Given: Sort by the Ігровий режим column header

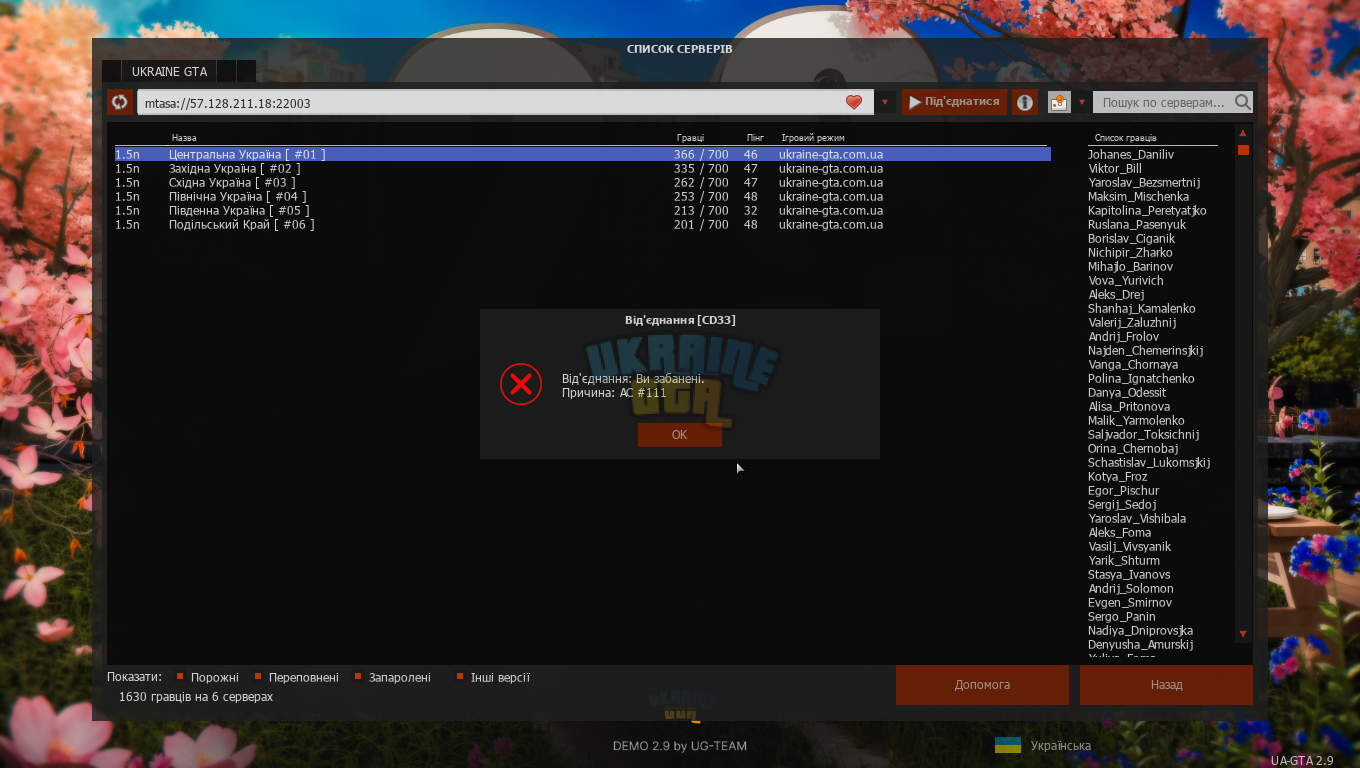Looking at the screenshot, I should pyautogui.click(x=813, y=138).
